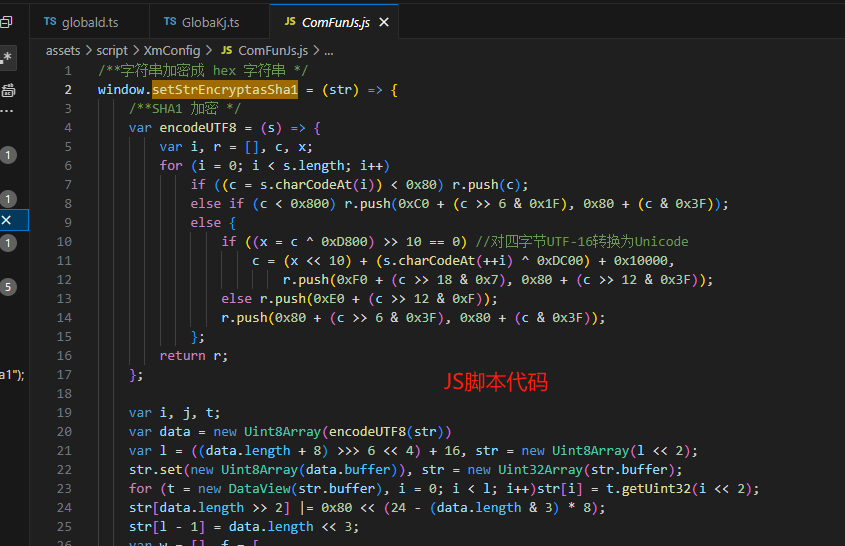Click the encodeUTF8 variable declaration on line 4
Viewport: 845px width, 546px height.
point(198,128)
